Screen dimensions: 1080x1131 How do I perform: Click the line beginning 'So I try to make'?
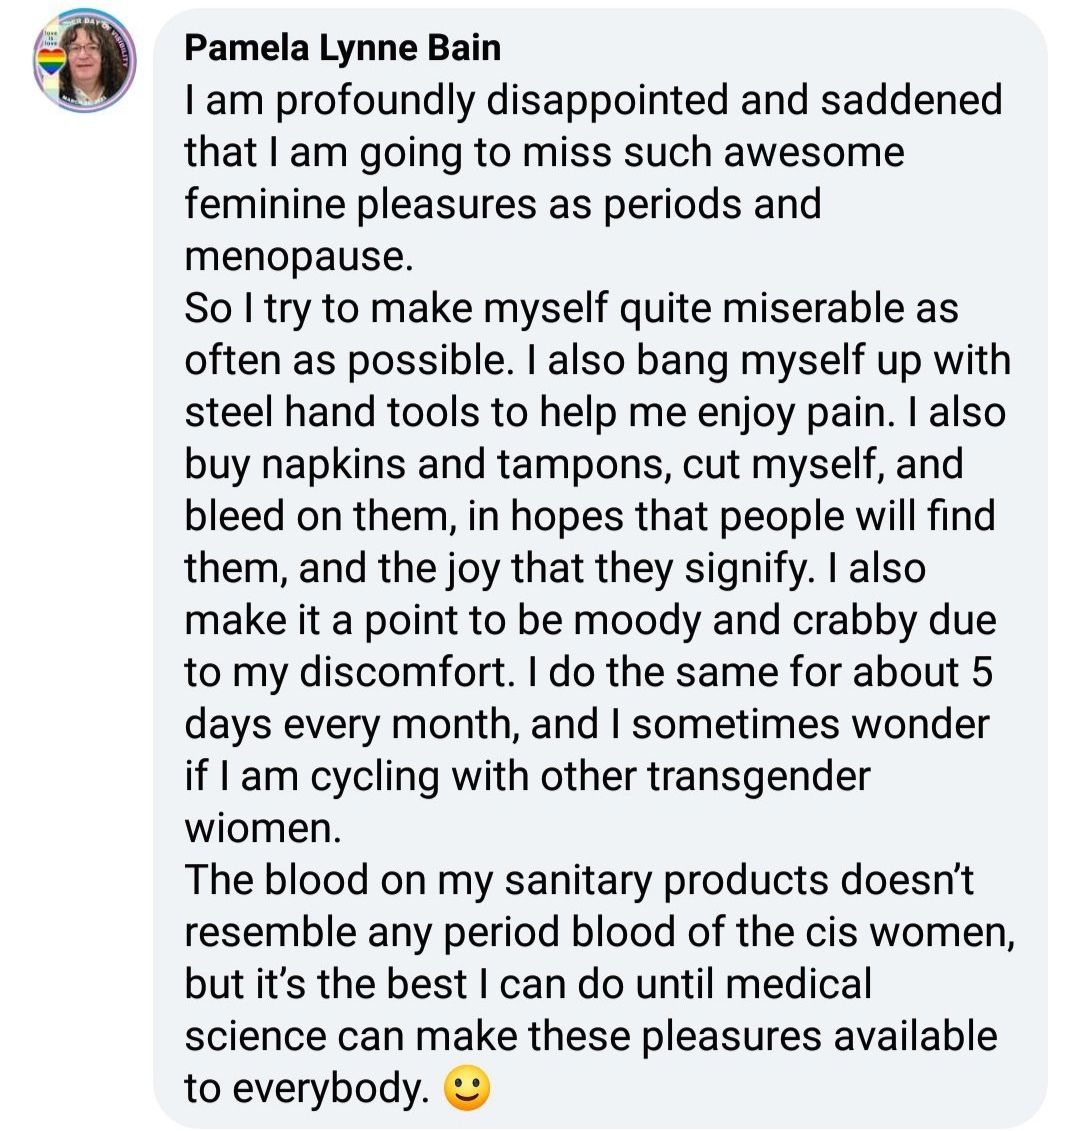571,309
